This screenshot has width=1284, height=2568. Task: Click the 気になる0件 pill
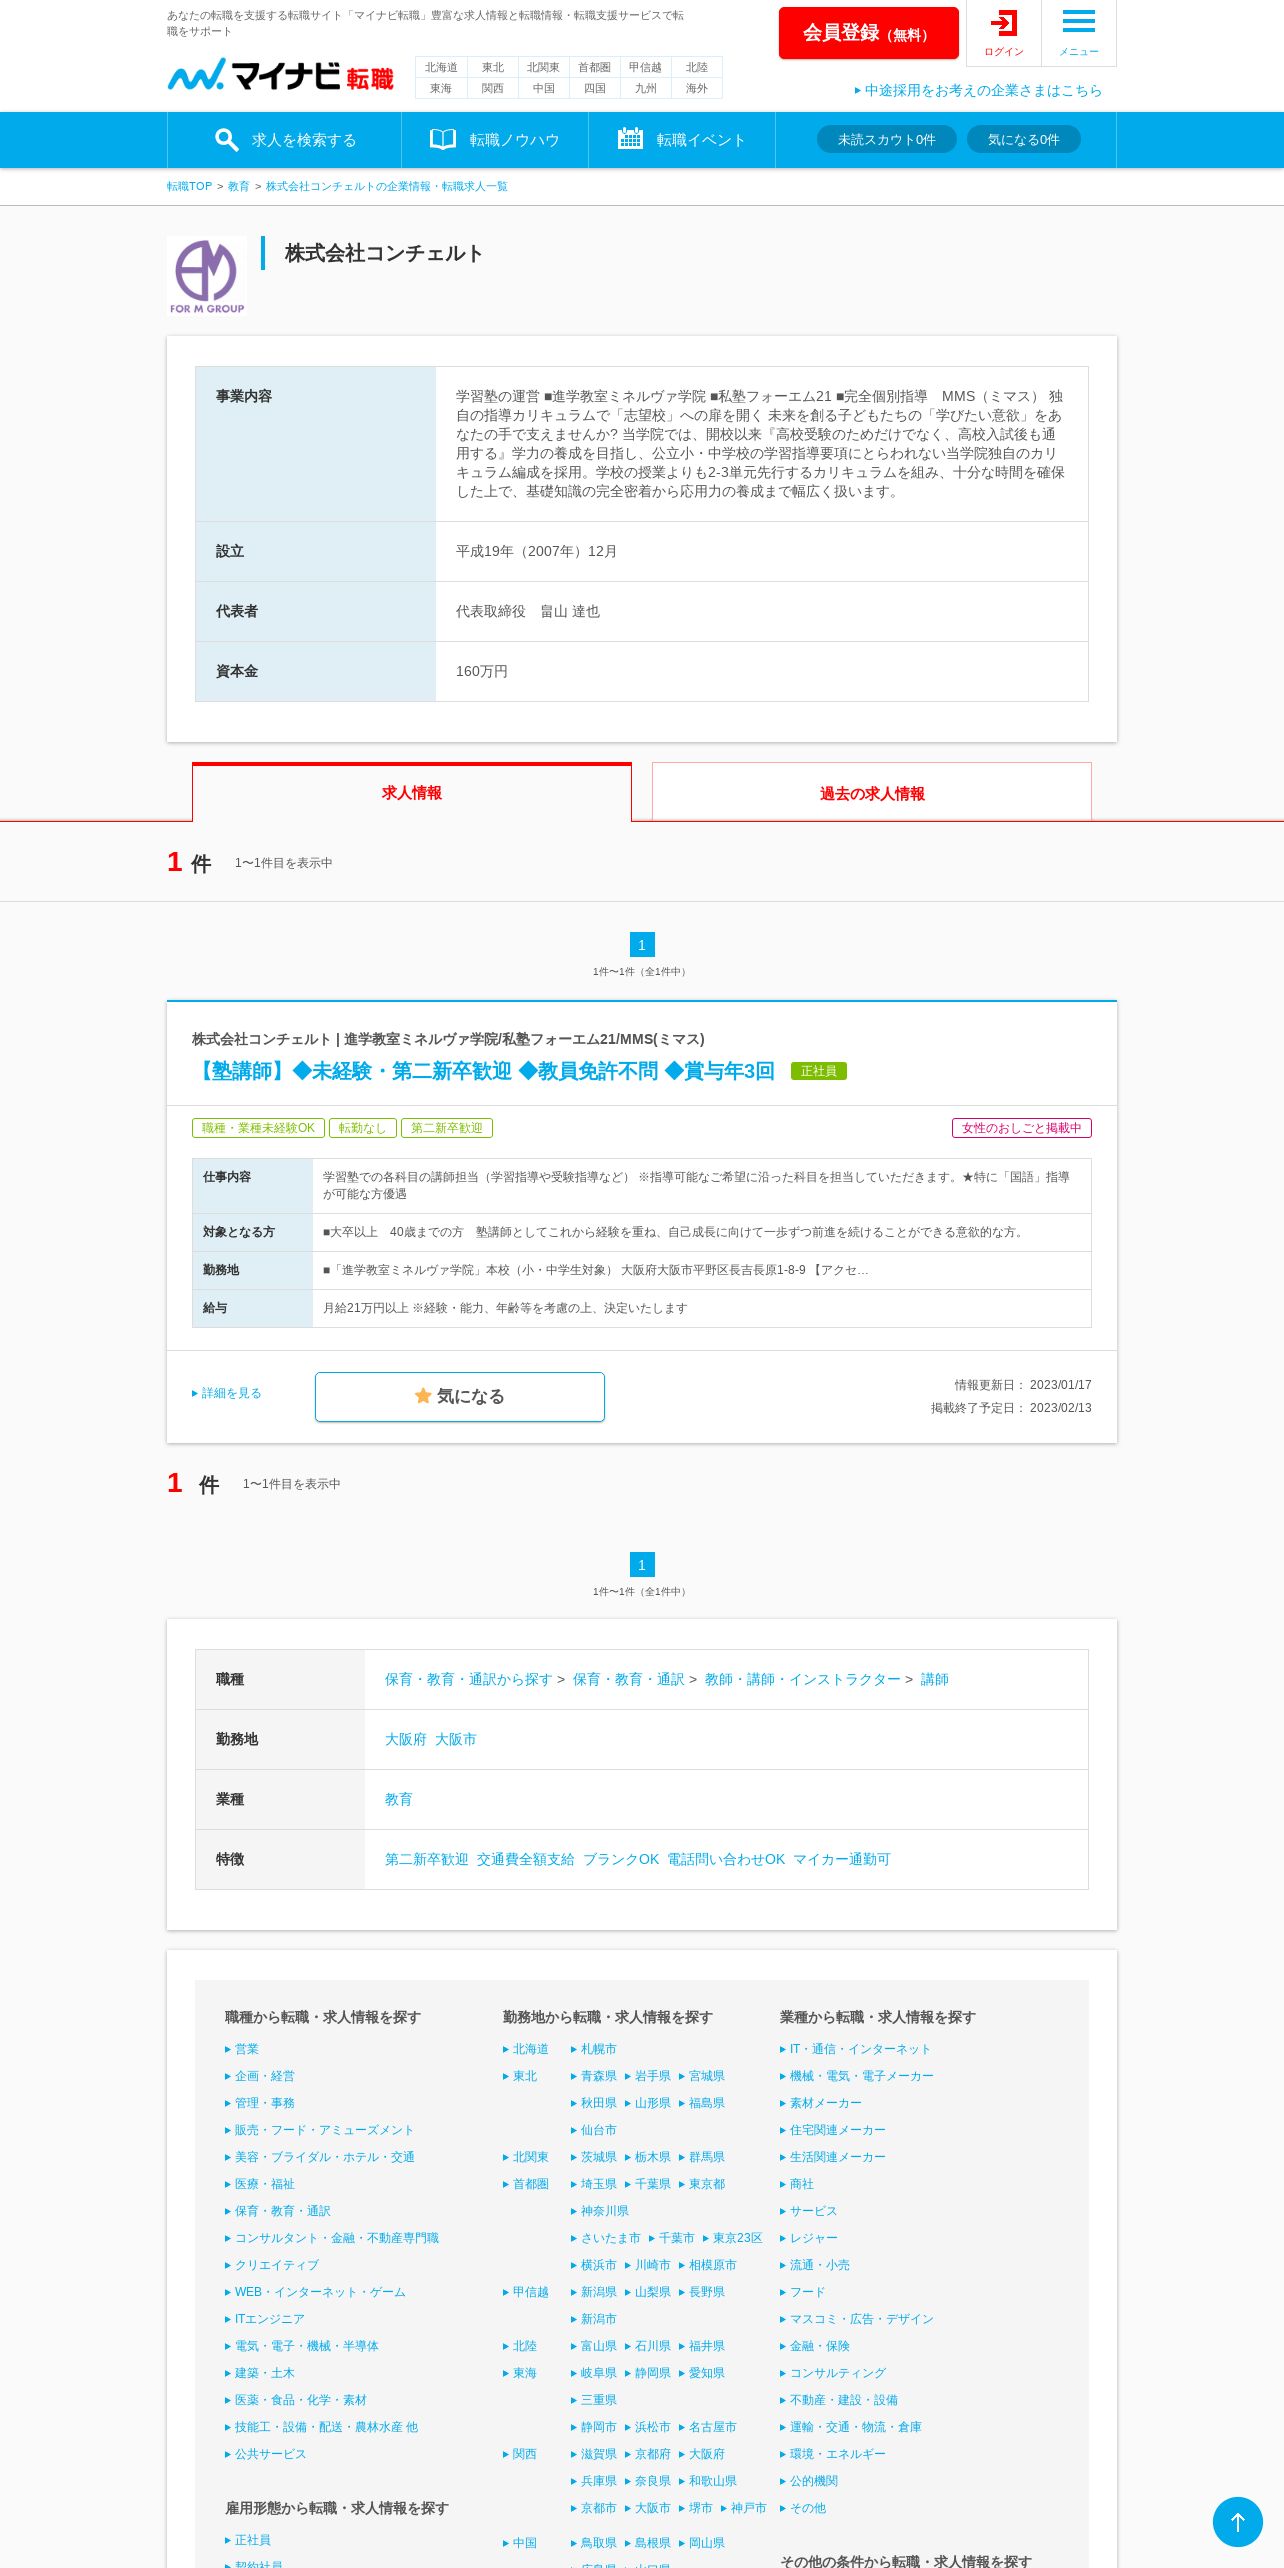click(x=1023, y=139)
